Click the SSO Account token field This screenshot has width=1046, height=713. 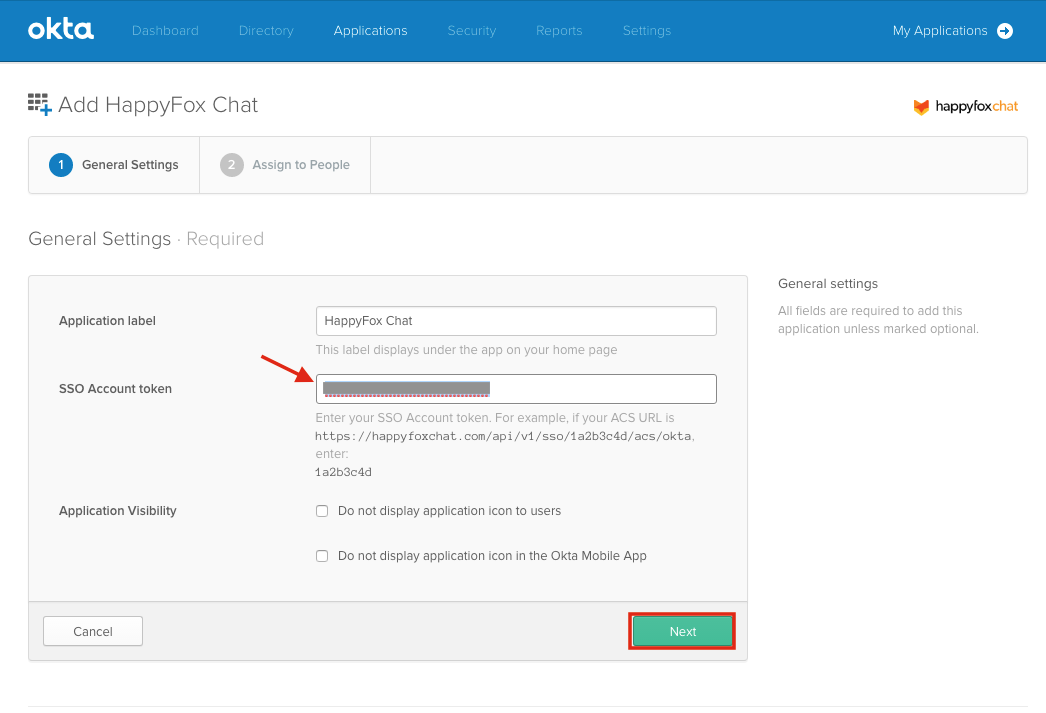516,388
